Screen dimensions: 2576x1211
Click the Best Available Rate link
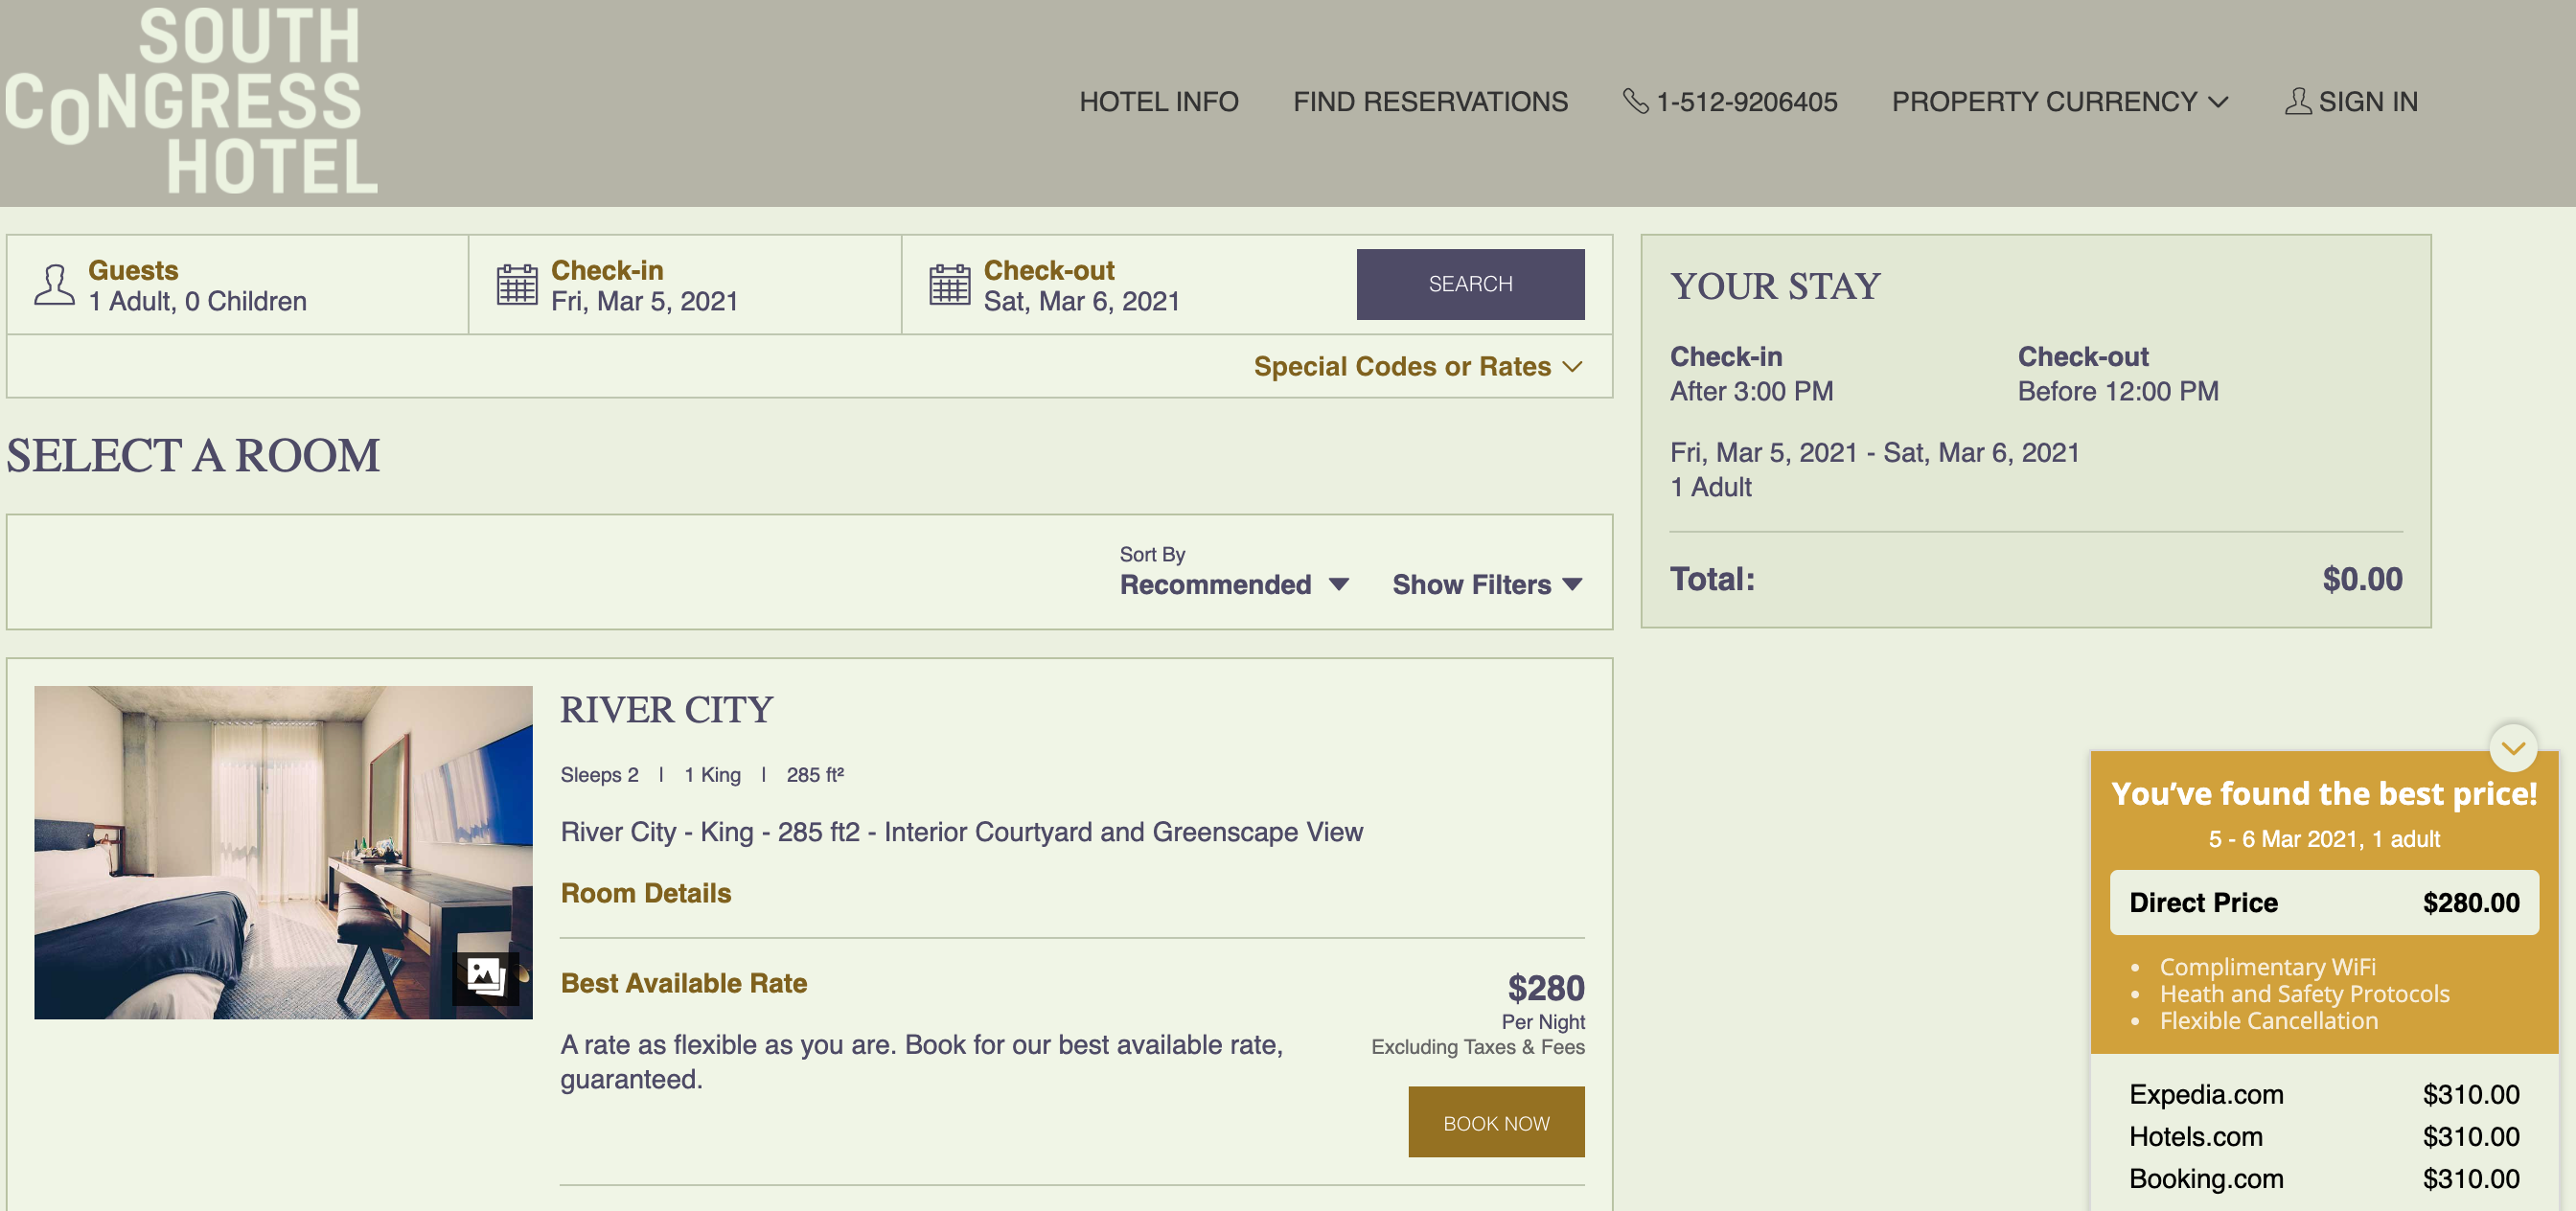683,983
